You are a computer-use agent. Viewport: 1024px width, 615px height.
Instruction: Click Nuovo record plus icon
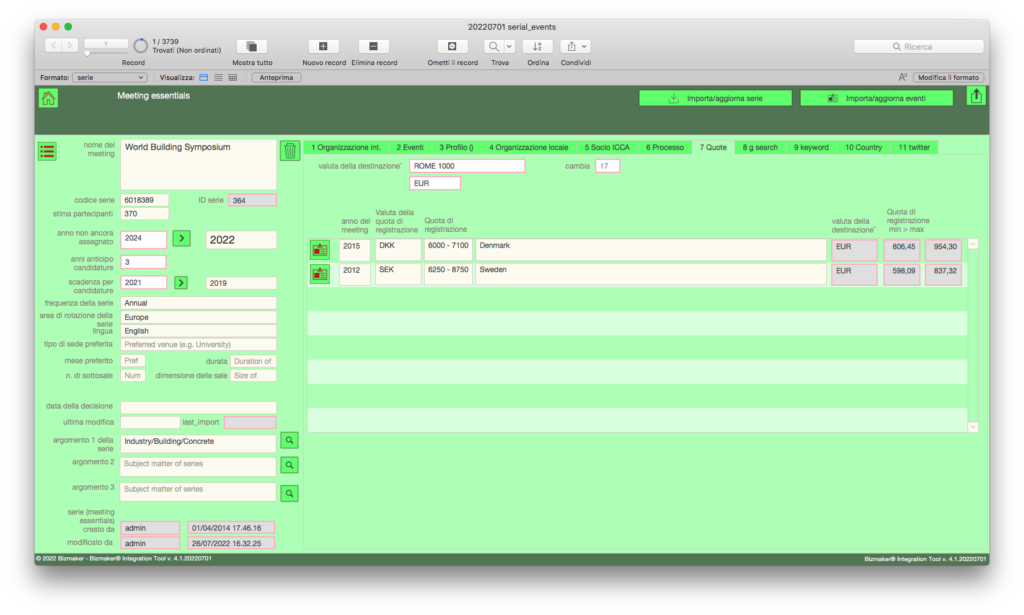[323, 46]
